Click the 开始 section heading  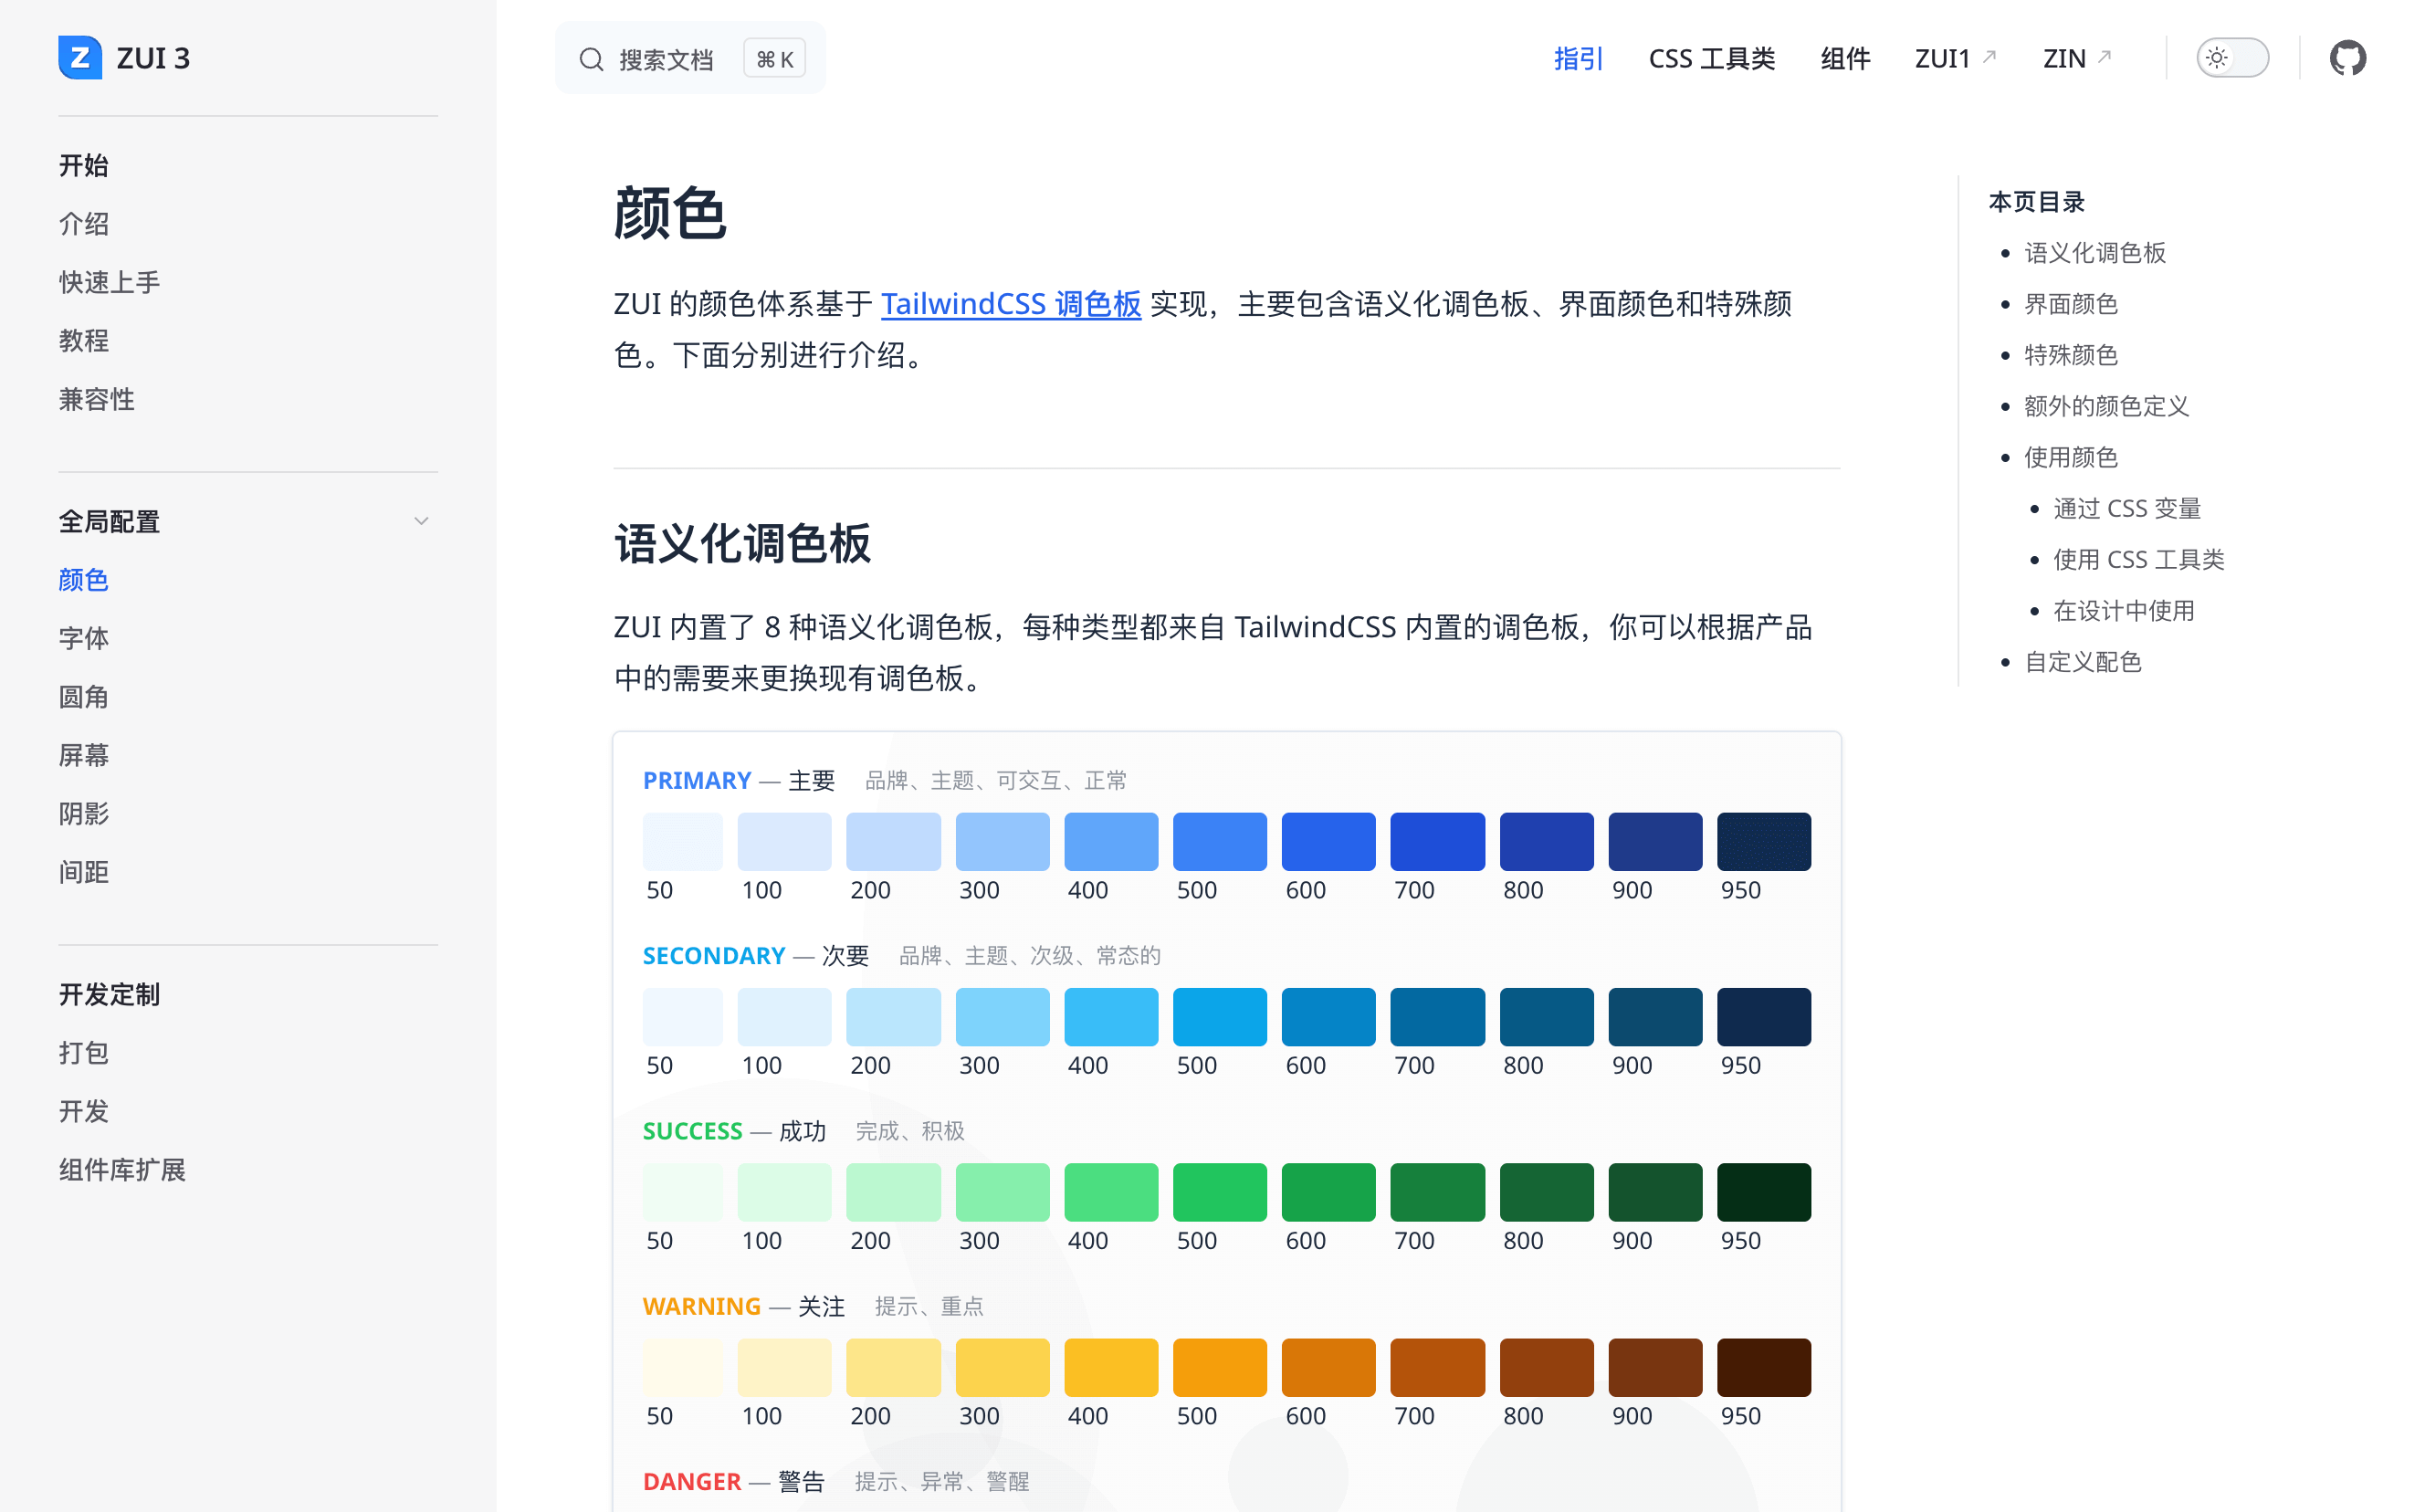pos(84,165)
